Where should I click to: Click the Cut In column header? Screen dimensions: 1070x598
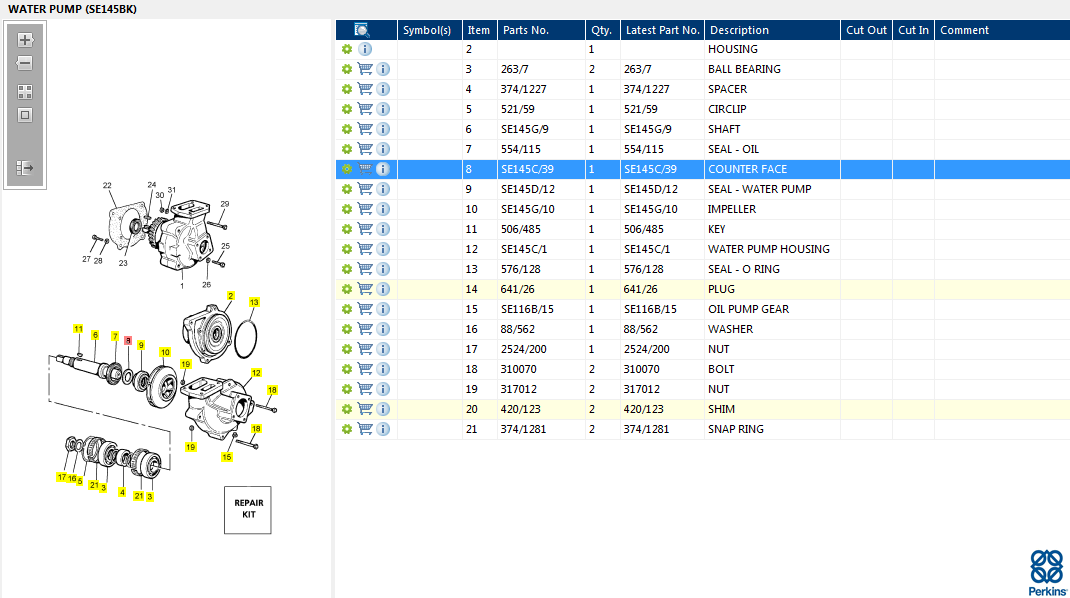(x=914, y=30)
